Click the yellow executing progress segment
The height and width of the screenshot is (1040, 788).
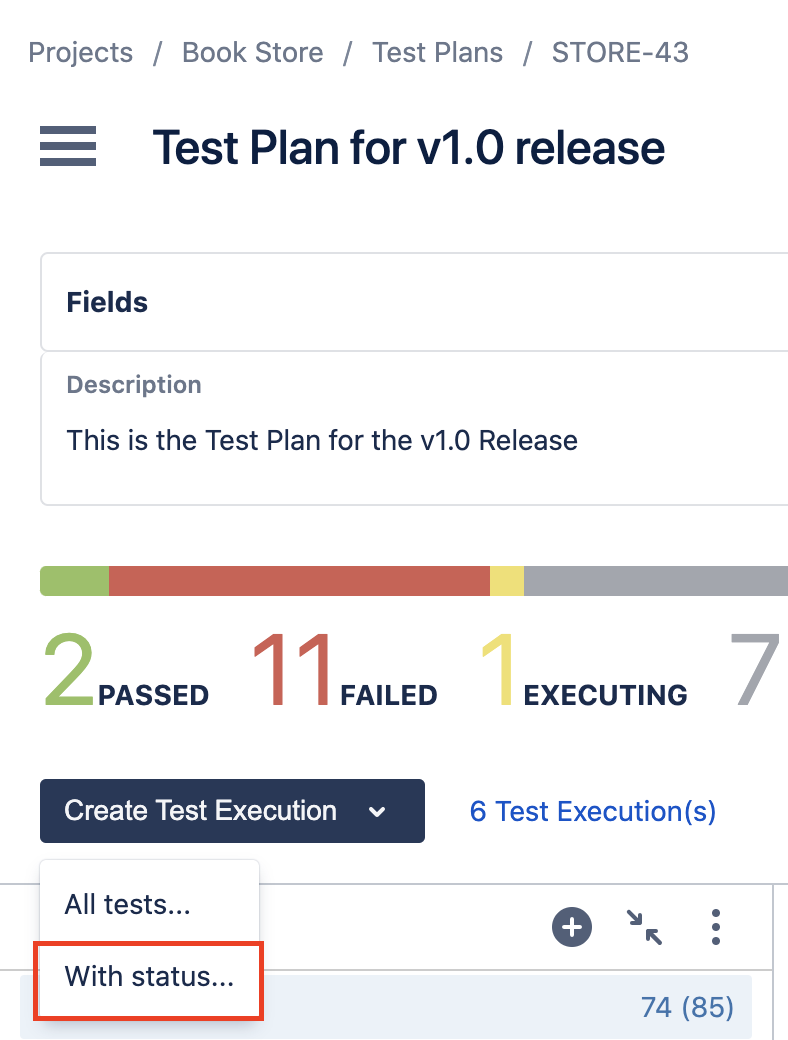[x=507, y=581]
